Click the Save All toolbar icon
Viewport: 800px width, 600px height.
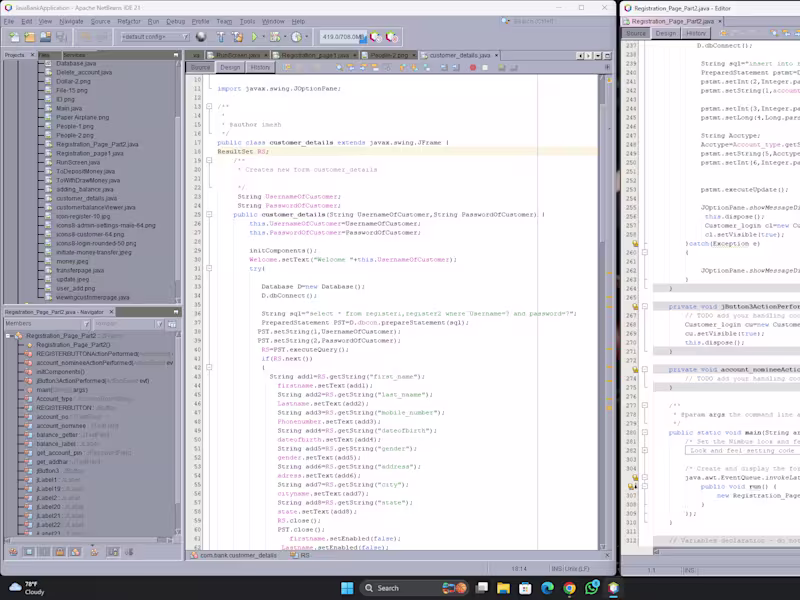(x=62, y=37)
